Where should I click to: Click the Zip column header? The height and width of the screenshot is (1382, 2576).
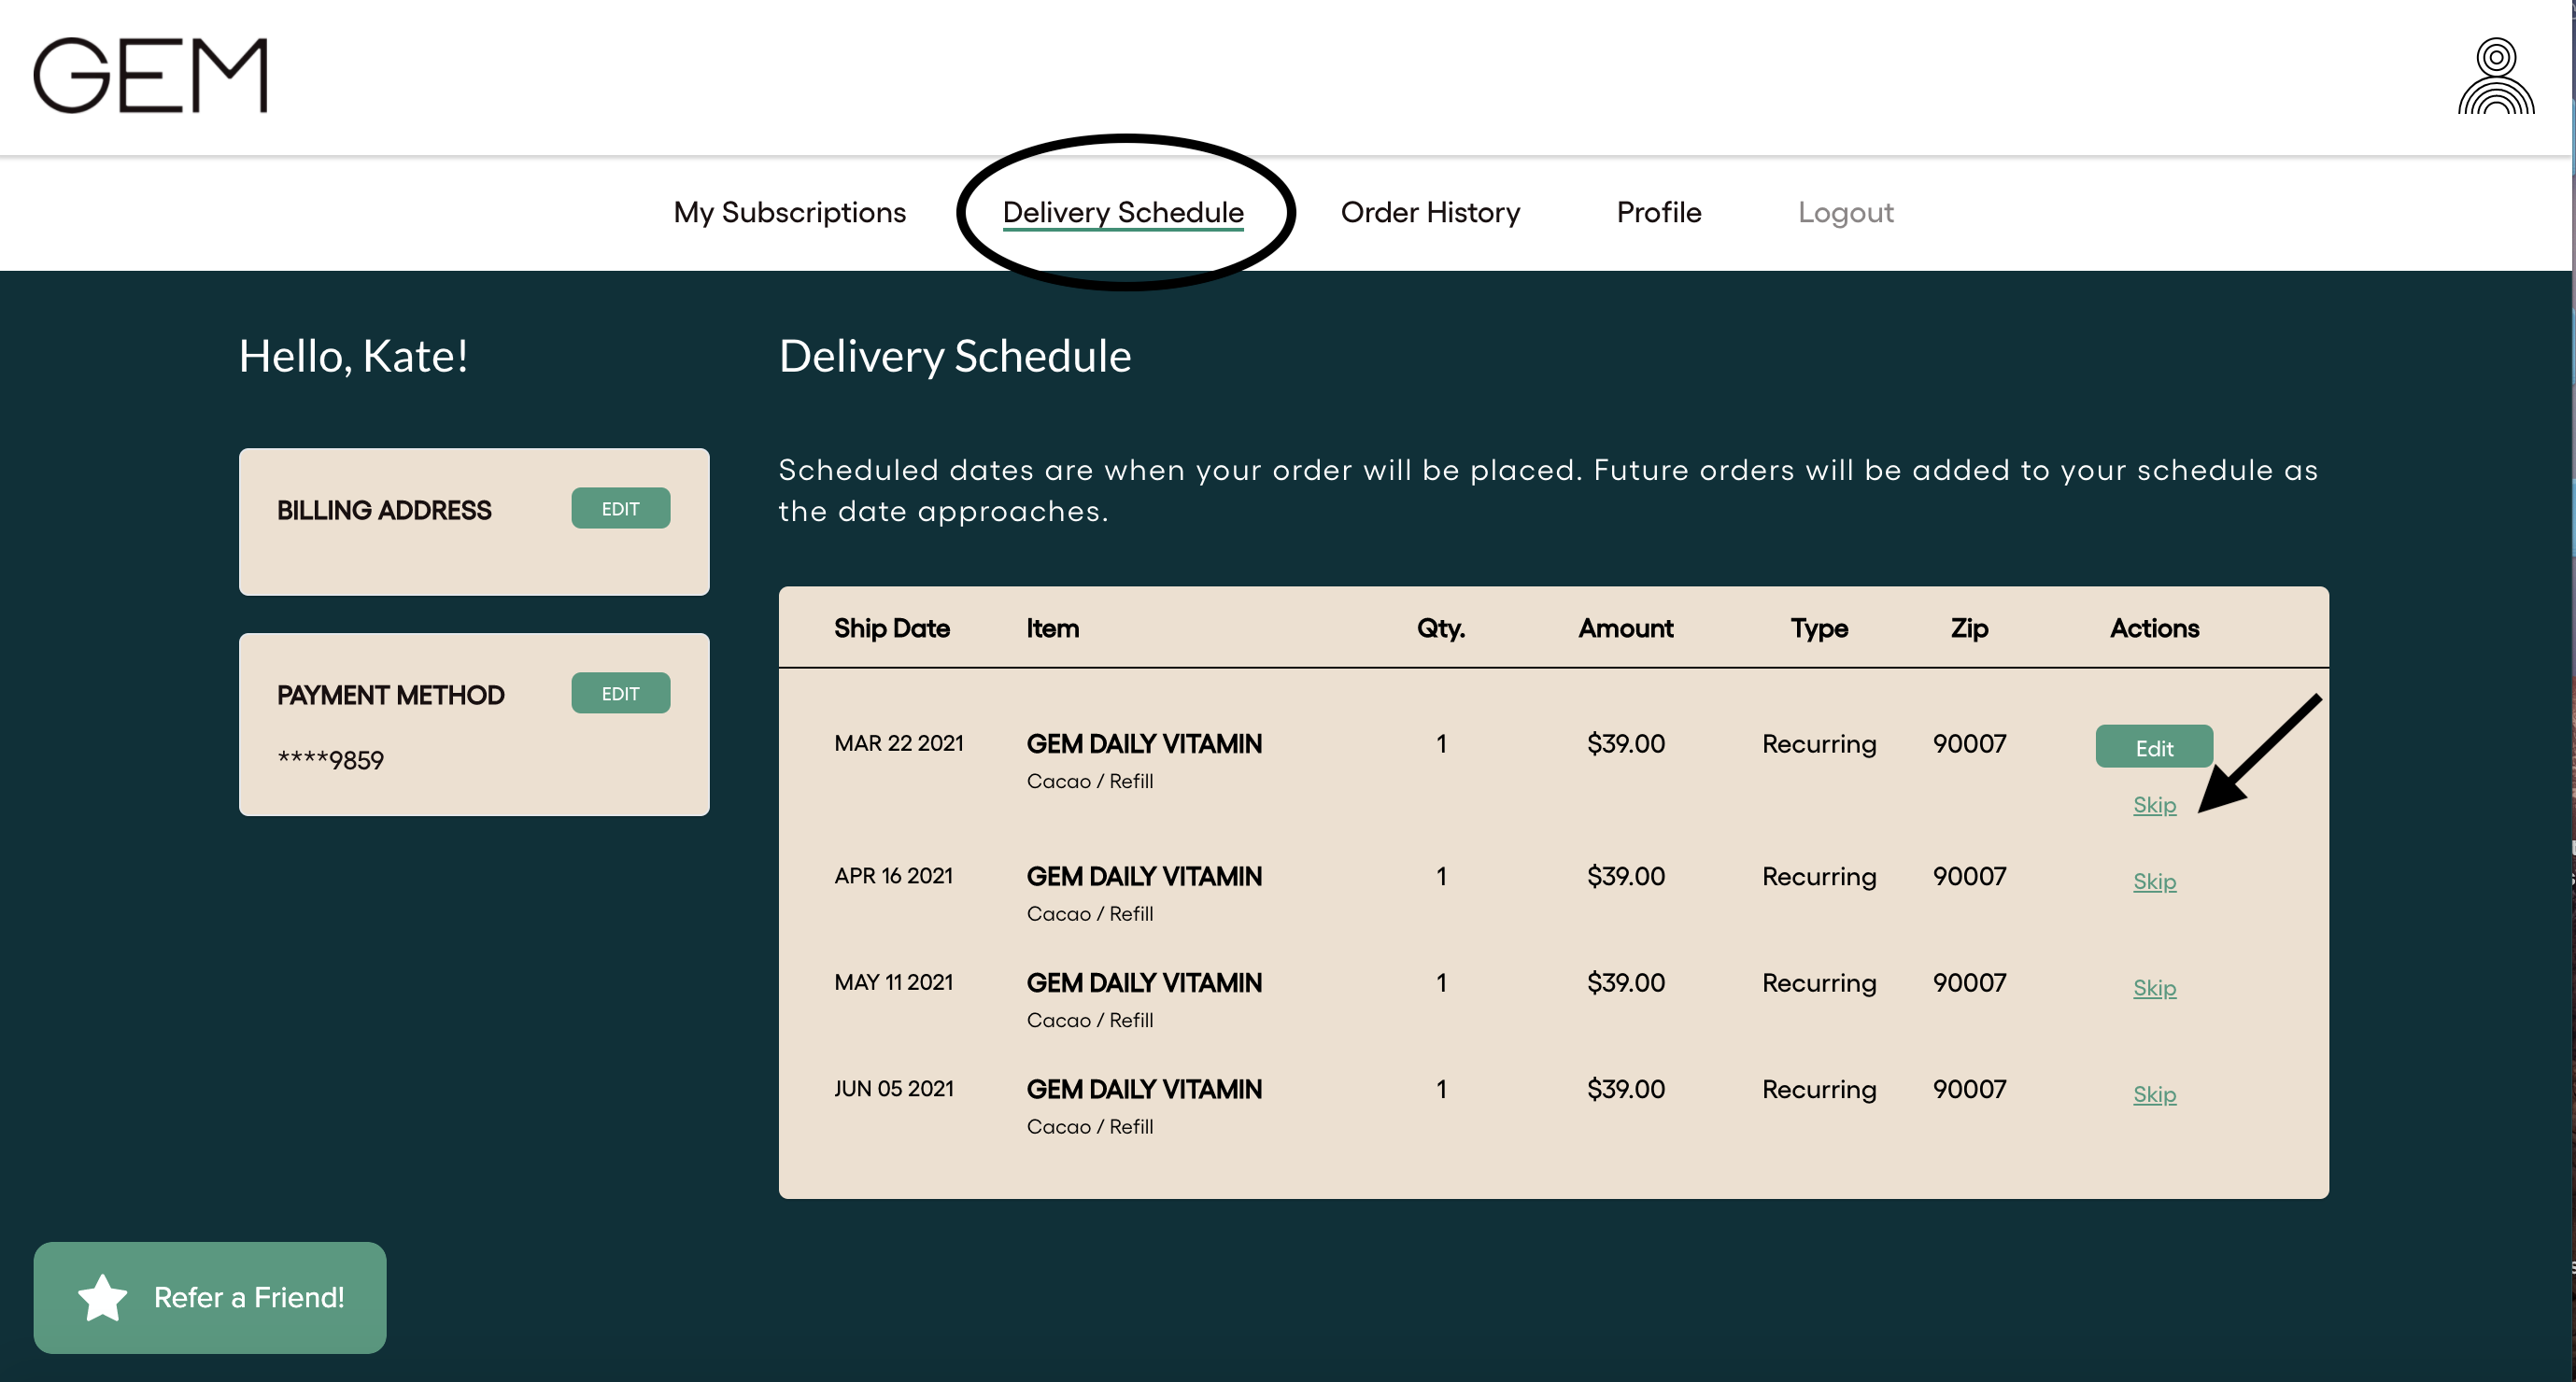pos(1969,628)
